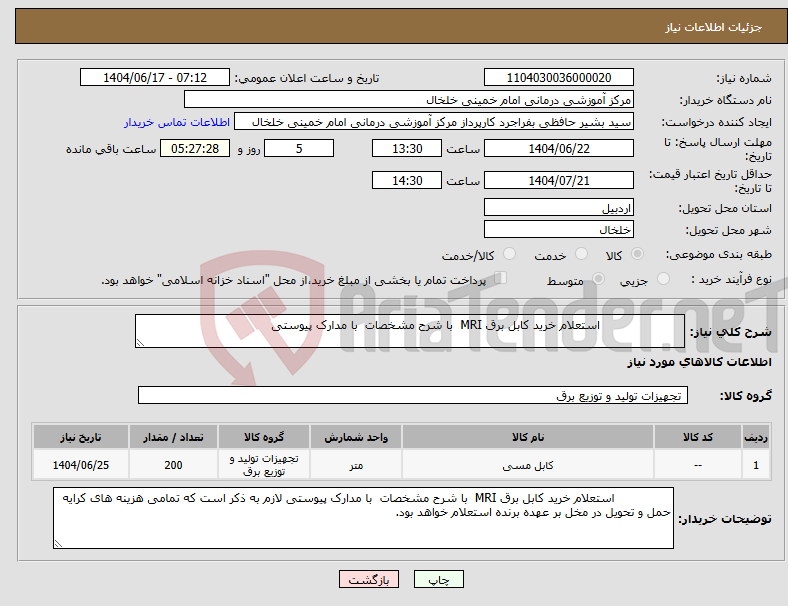Select the کالا/خدمت radio button

point(510,254)
